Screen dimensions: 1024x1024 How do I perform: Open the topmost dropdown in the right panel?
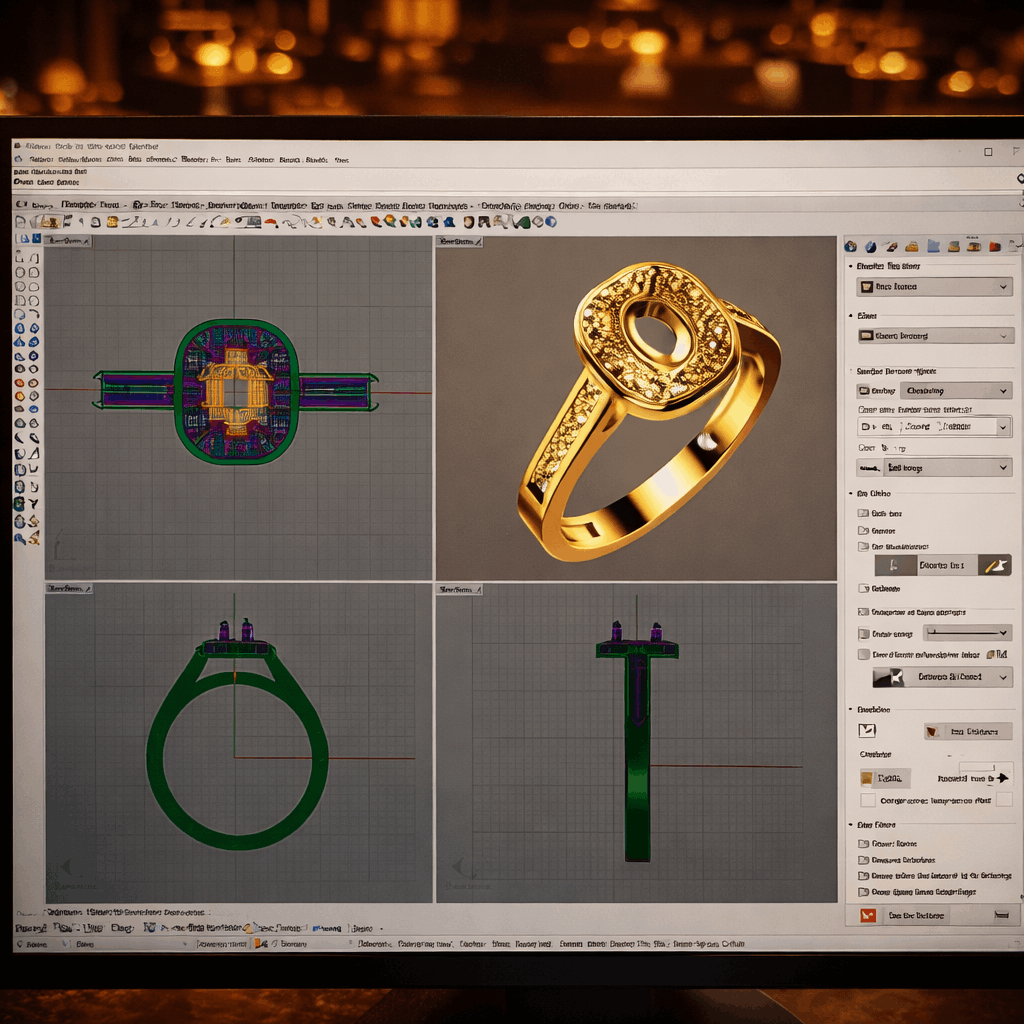point(933,287)
